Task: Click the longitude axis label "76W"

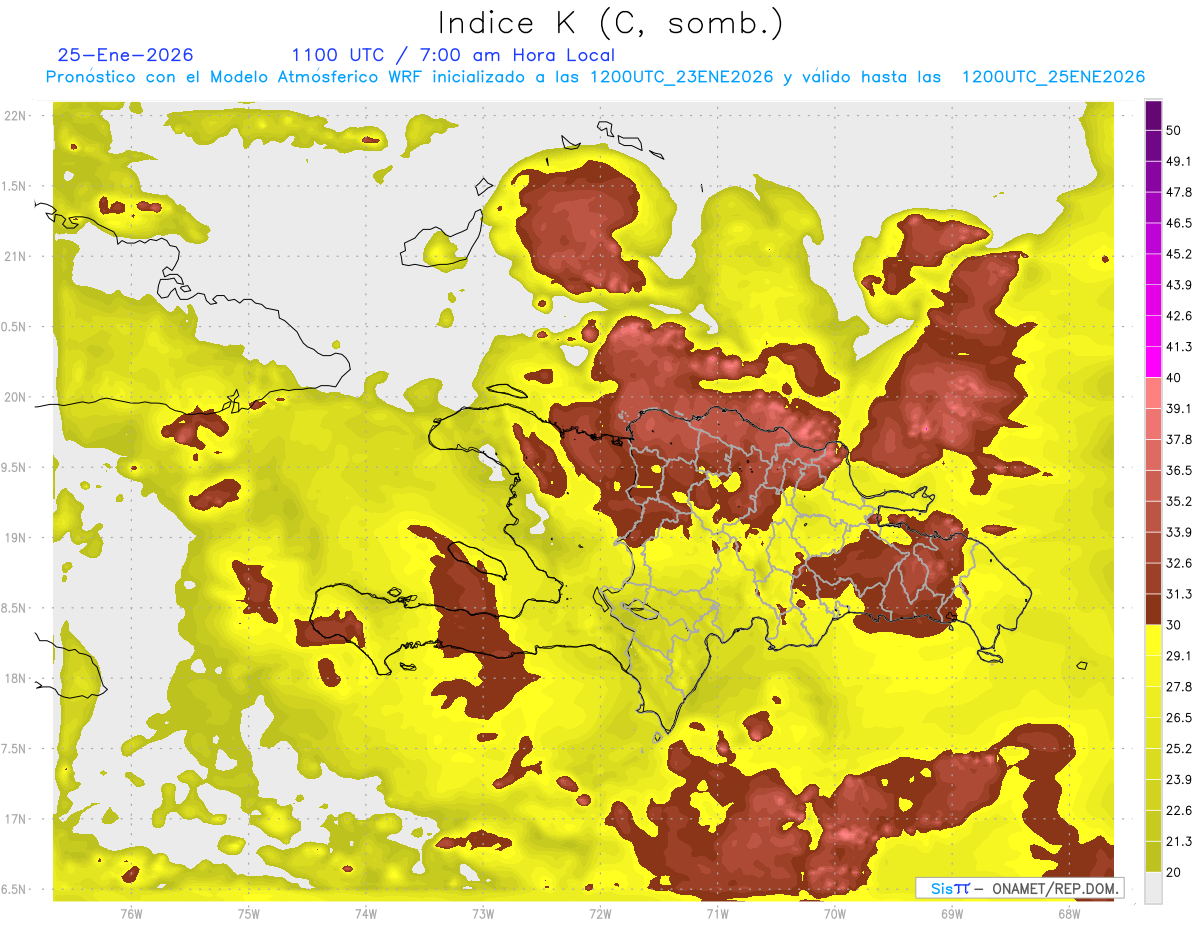Action: coord(131,913)
